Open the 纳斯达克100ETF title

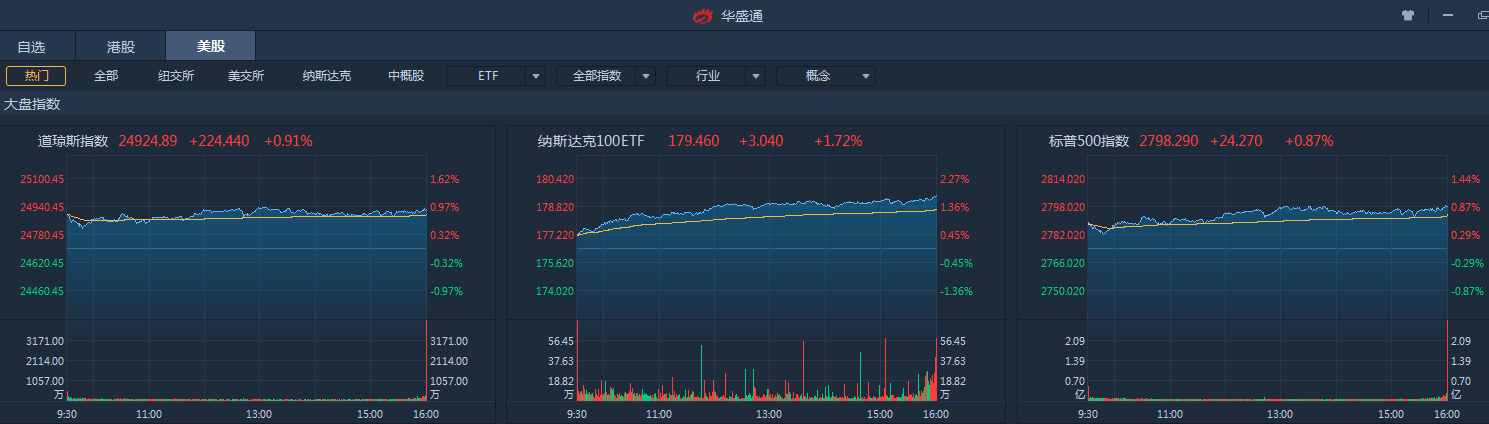591,141
